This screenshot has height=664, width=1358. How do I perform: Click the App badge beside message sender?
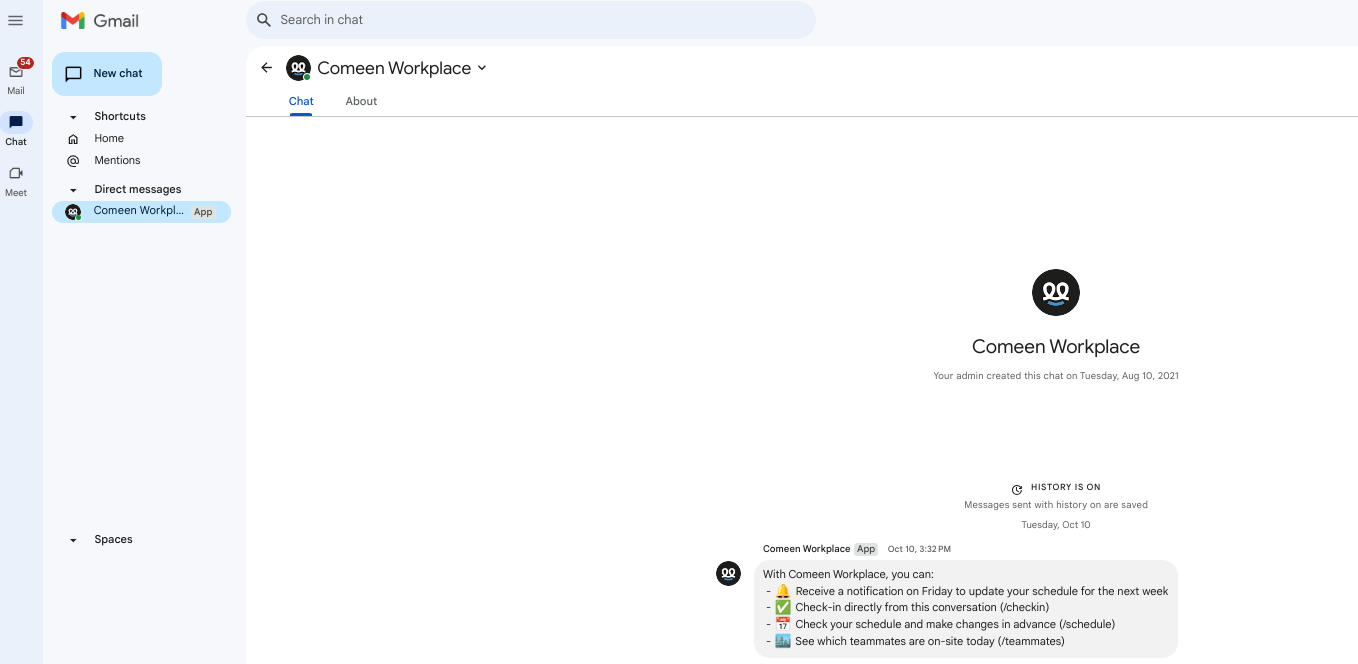pos(866,549)
